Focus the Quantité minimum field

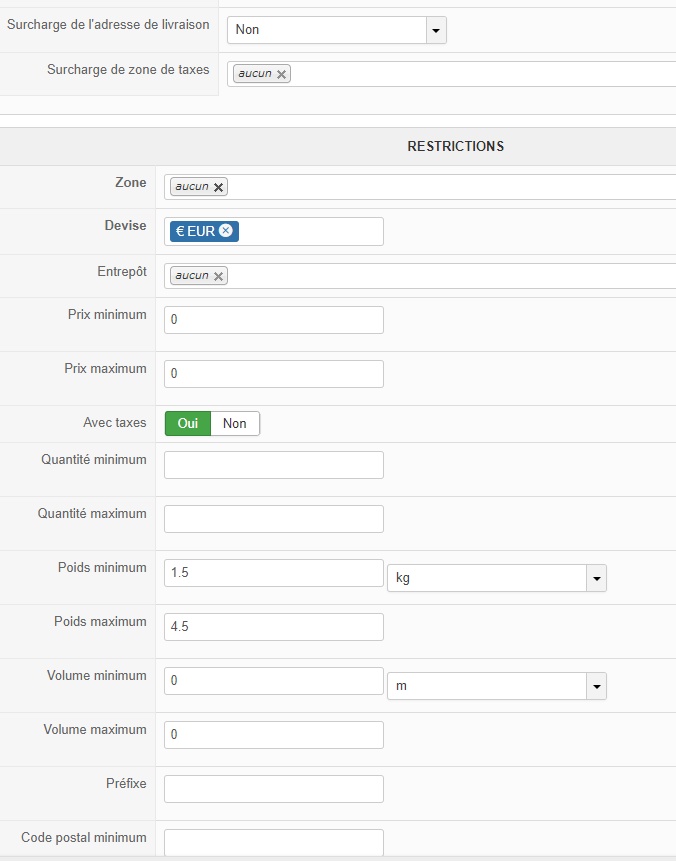[x=273, y=465]
